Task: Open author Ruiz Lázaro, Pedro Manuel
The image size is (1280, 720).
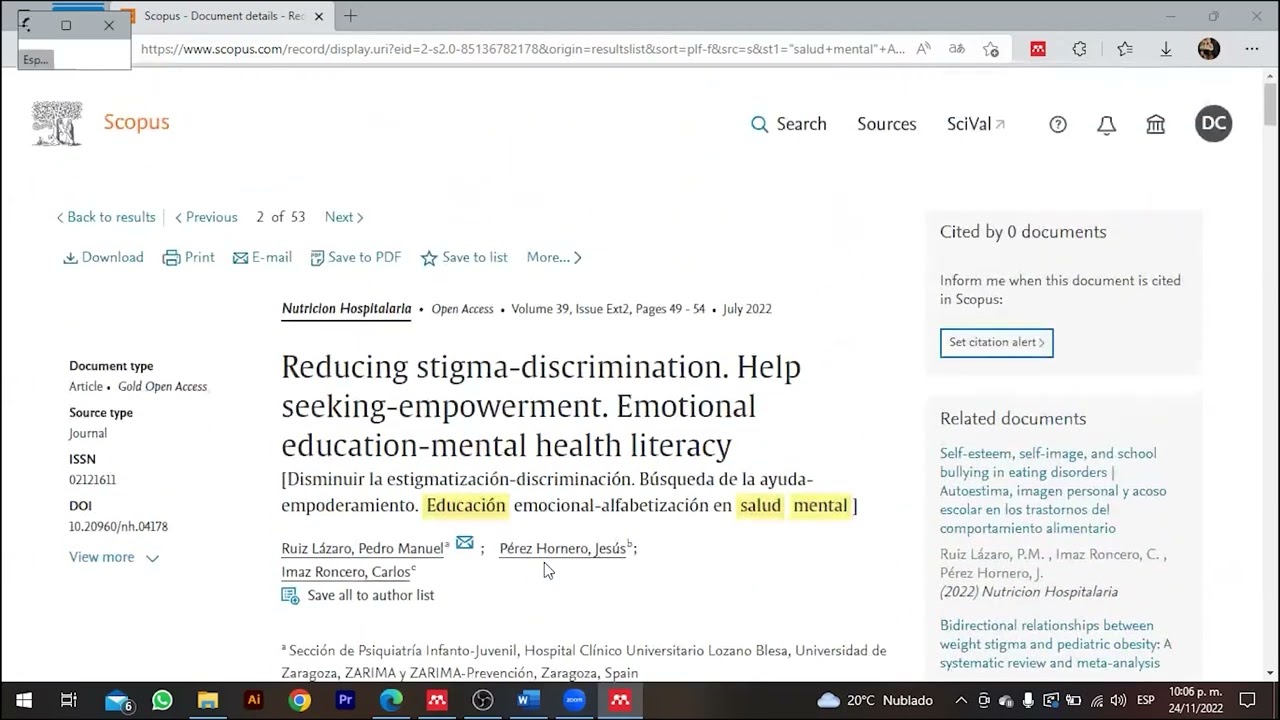Action: [362, 548]
